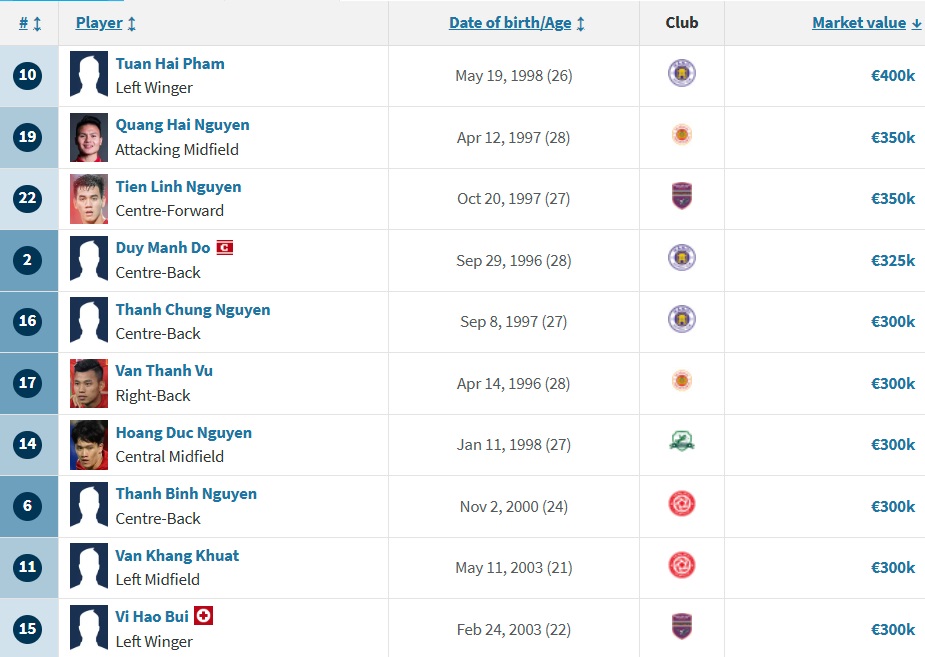Click Van Thanh Vu's club crest icon
The image size is (925, 657).
[x=681, y=380]
